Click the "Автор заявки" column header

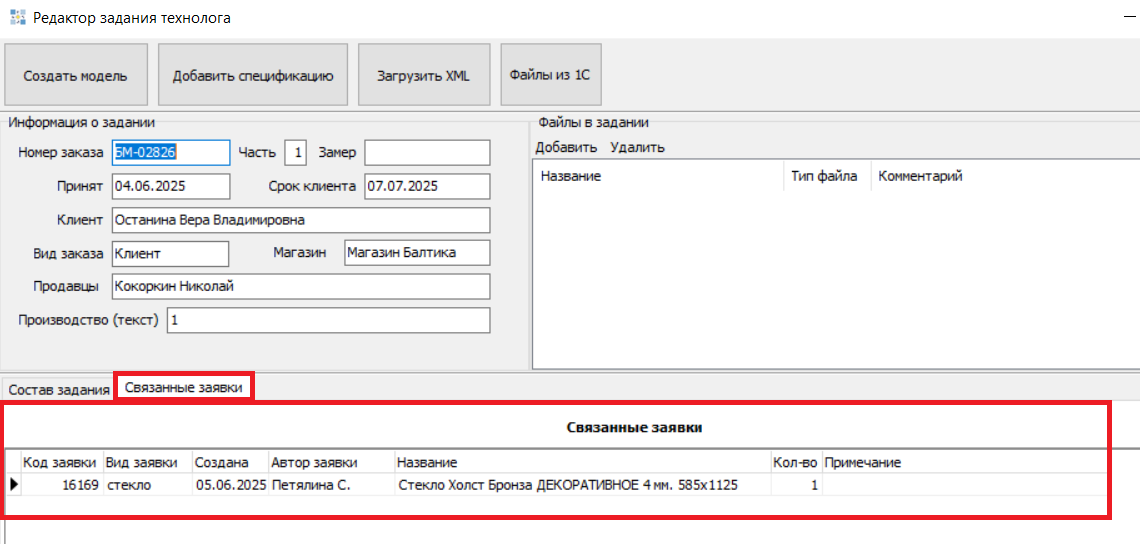coord(315,462)
